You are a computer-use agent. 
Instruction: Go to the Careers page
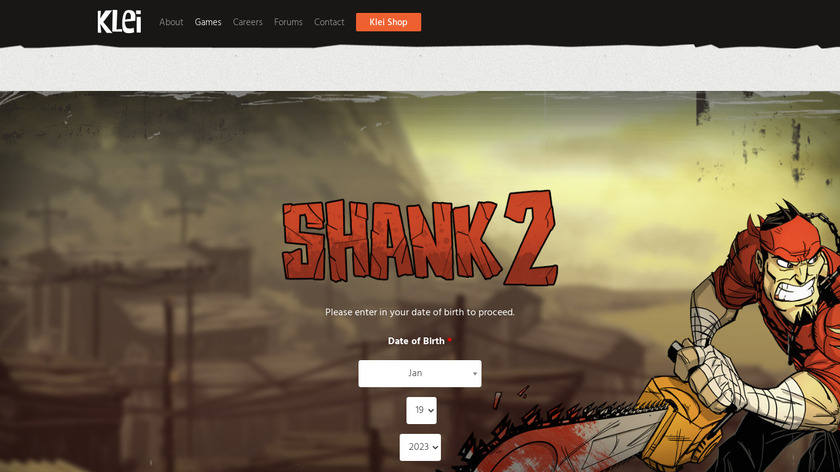[248, 22]
